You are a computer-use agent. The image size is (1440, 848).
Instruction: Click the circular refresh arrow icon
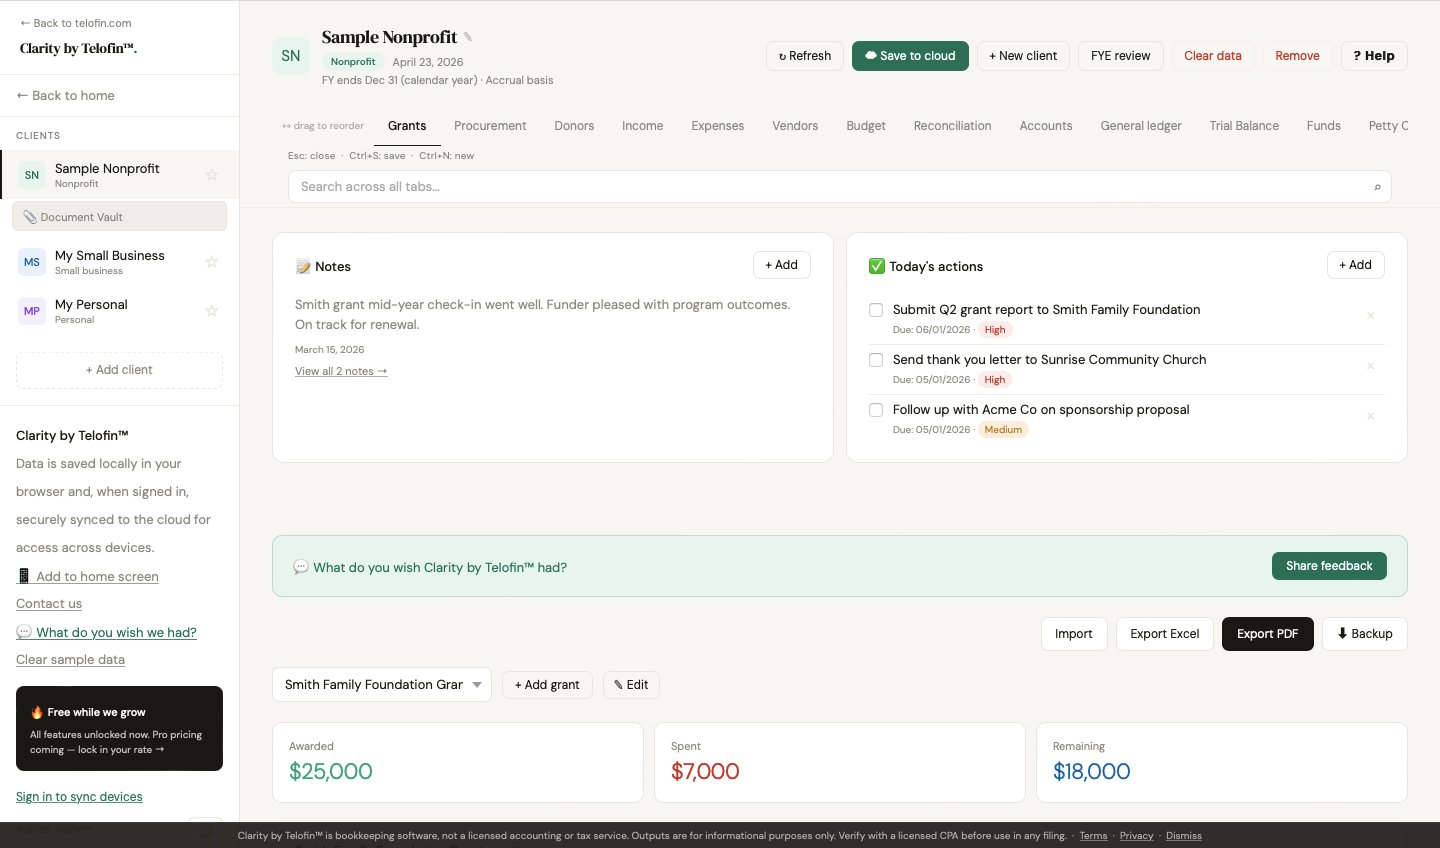click(782, 56)
